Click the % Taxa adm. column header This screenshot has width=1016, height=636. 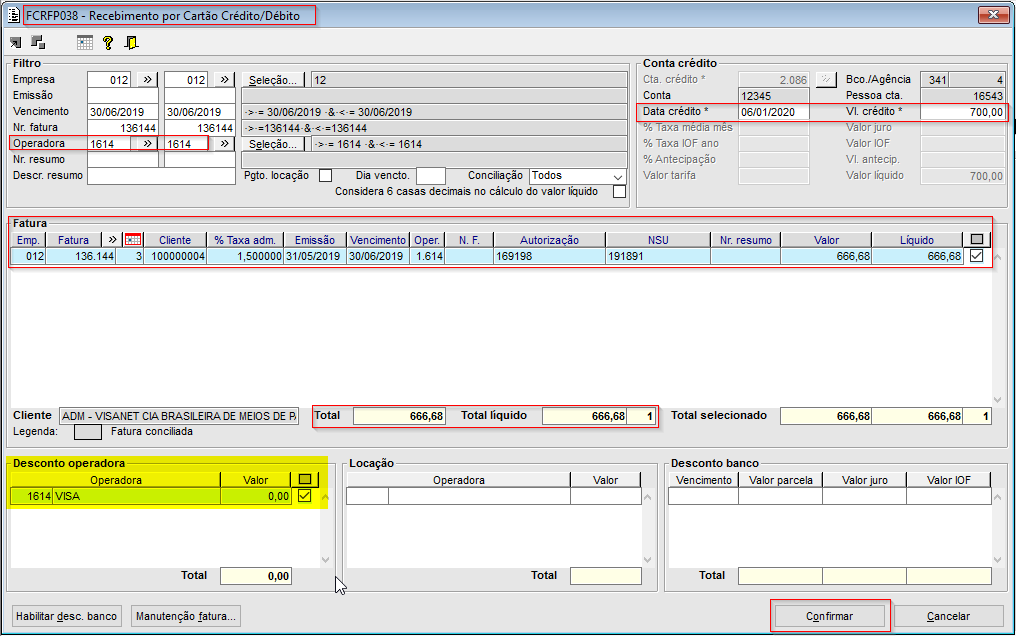point(245,240)
